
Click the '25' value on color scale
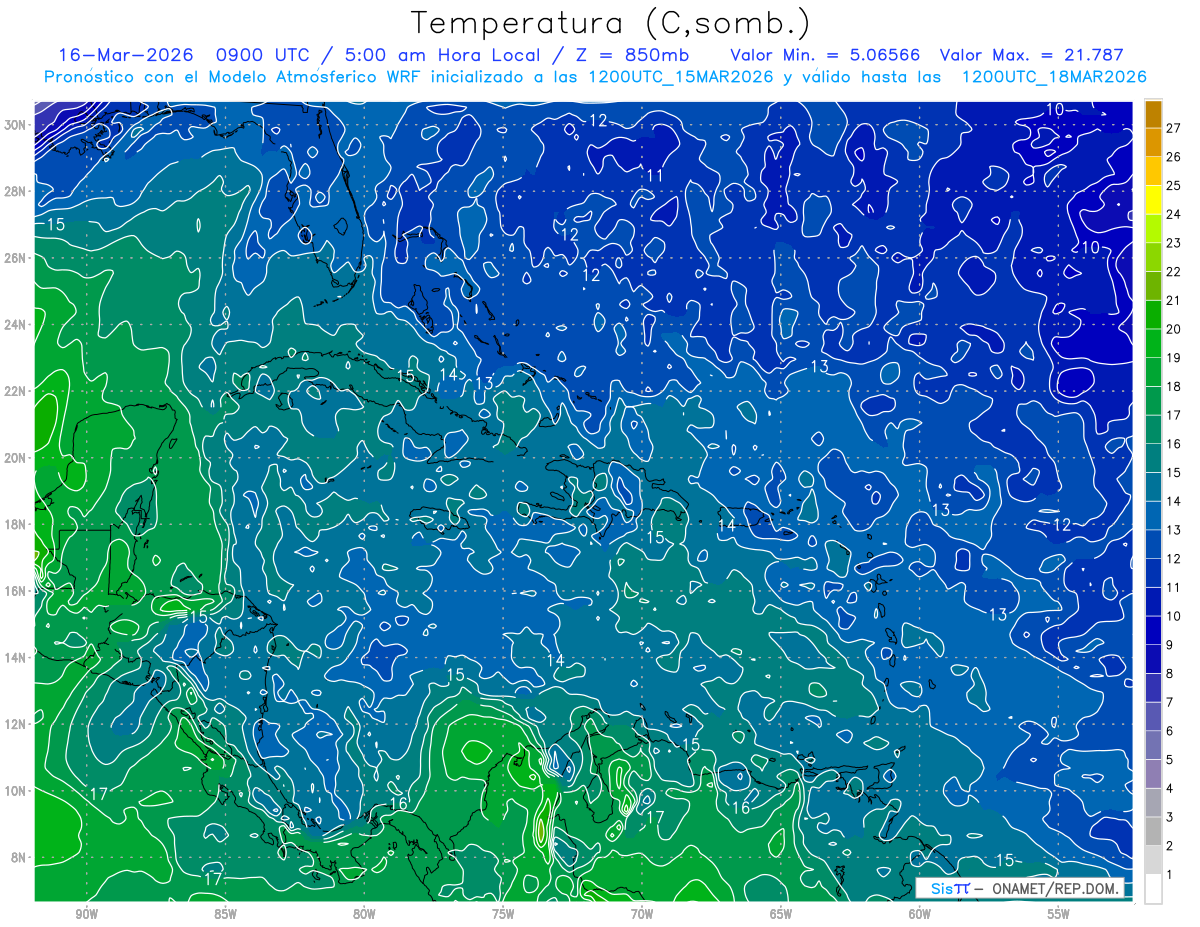click(x=1174, y=185)
